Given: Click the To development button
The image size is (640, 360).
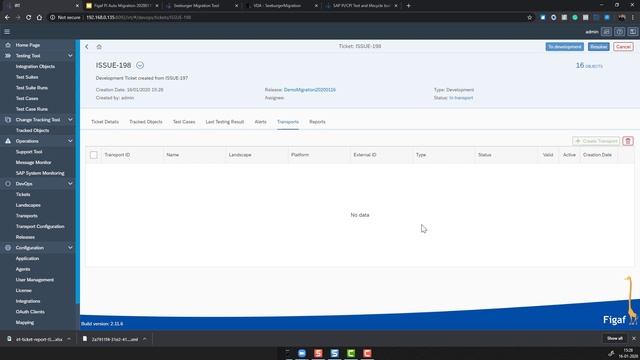Looking at the screenshot, I should (564, 47).
